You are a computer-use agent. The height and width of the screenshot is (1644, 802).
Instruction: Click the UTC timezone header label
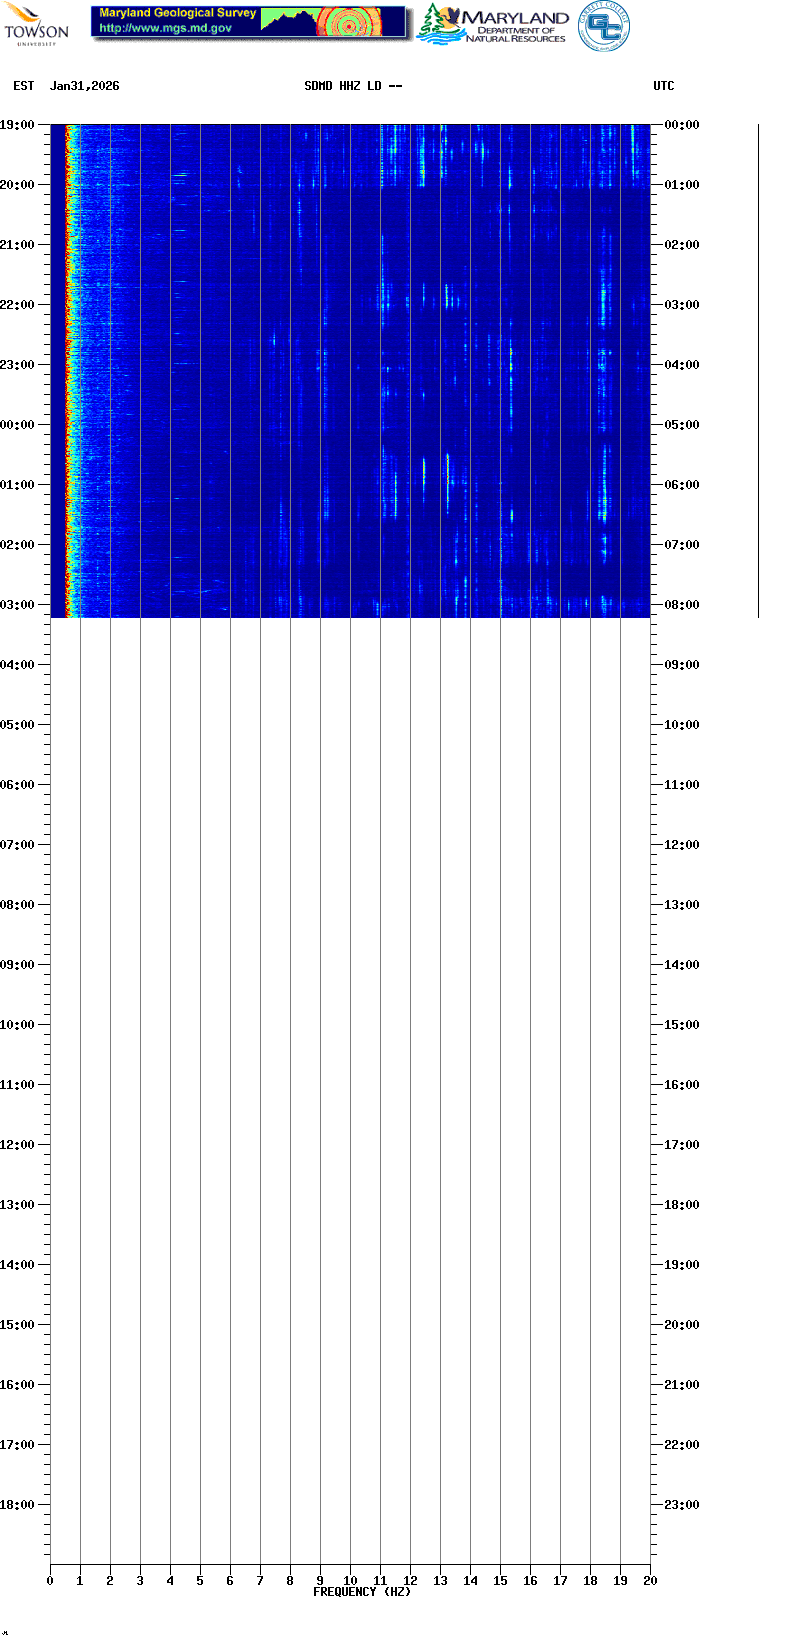[x=663, y=86]
